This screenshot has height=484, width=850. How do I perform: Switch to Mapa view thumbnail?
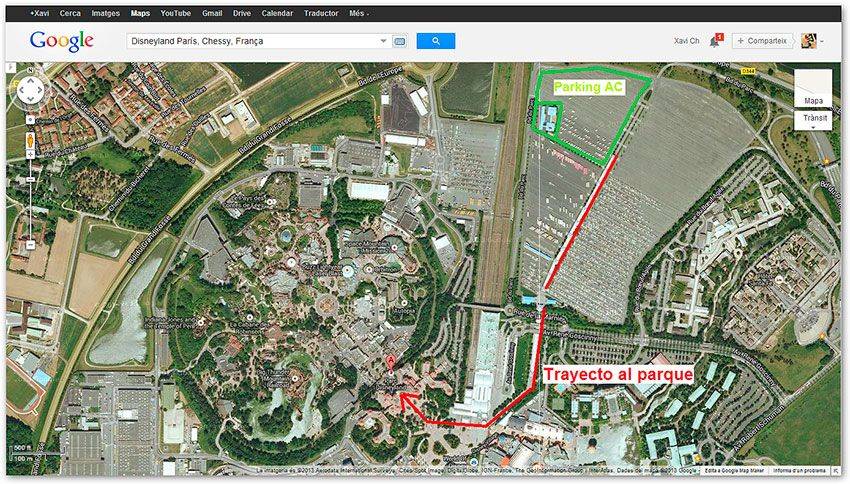(813, 88)
